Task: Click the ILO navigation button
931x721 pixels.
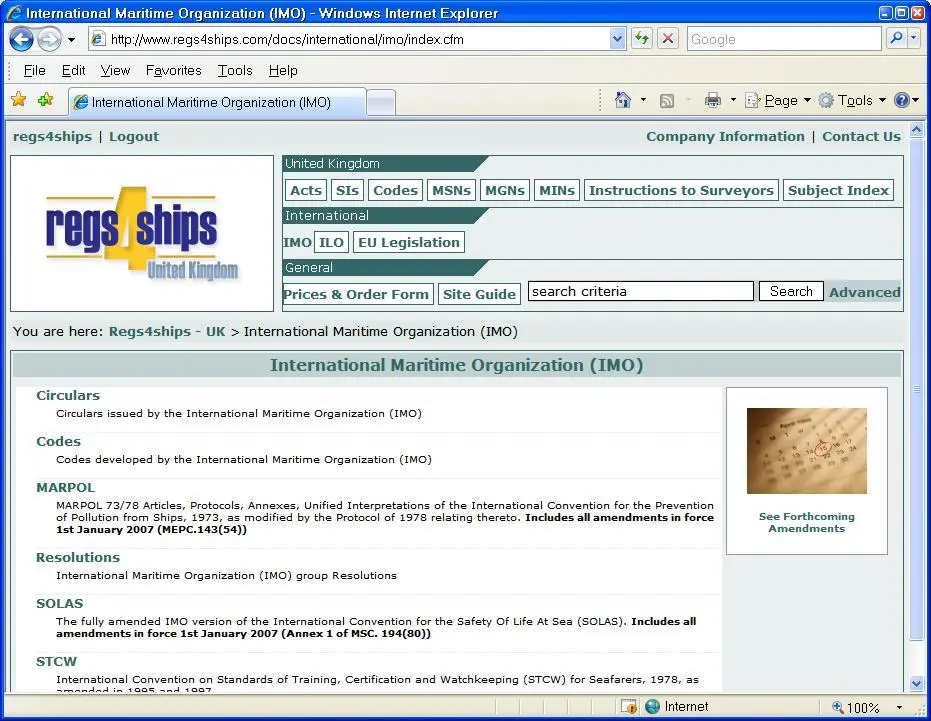Action: (x=331, y=242)
